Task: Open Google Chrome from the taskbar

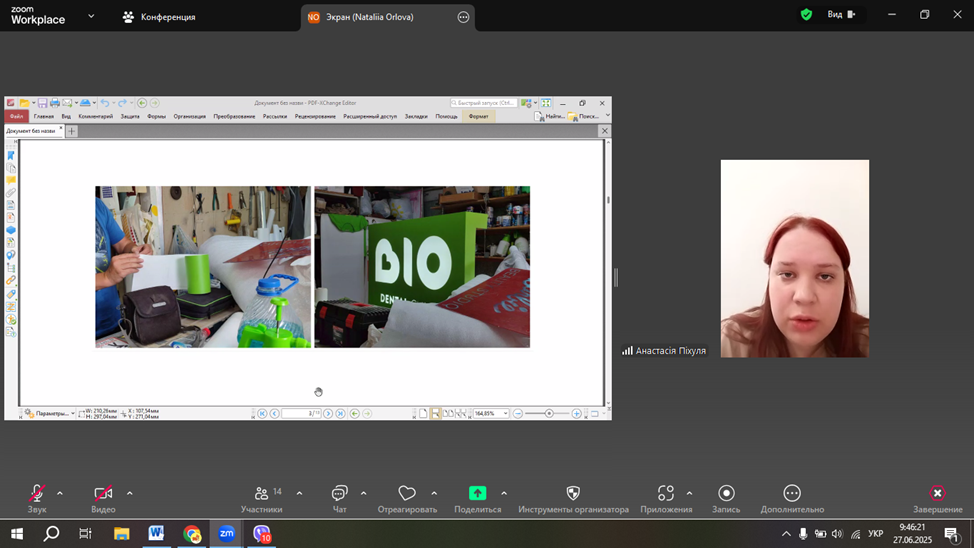Action: pos(192,534)
